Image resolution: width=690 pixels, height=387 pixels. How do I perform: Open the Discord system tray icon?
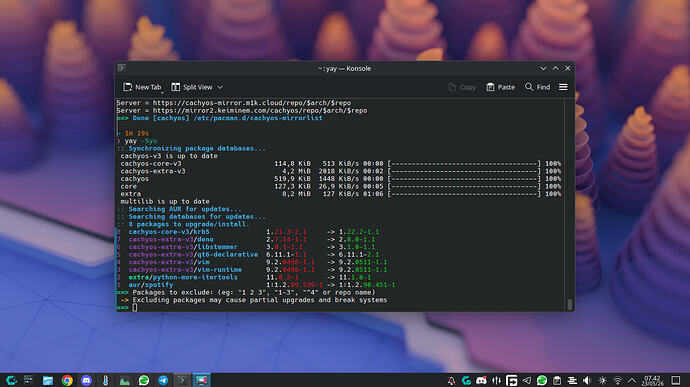pos(481,380)
